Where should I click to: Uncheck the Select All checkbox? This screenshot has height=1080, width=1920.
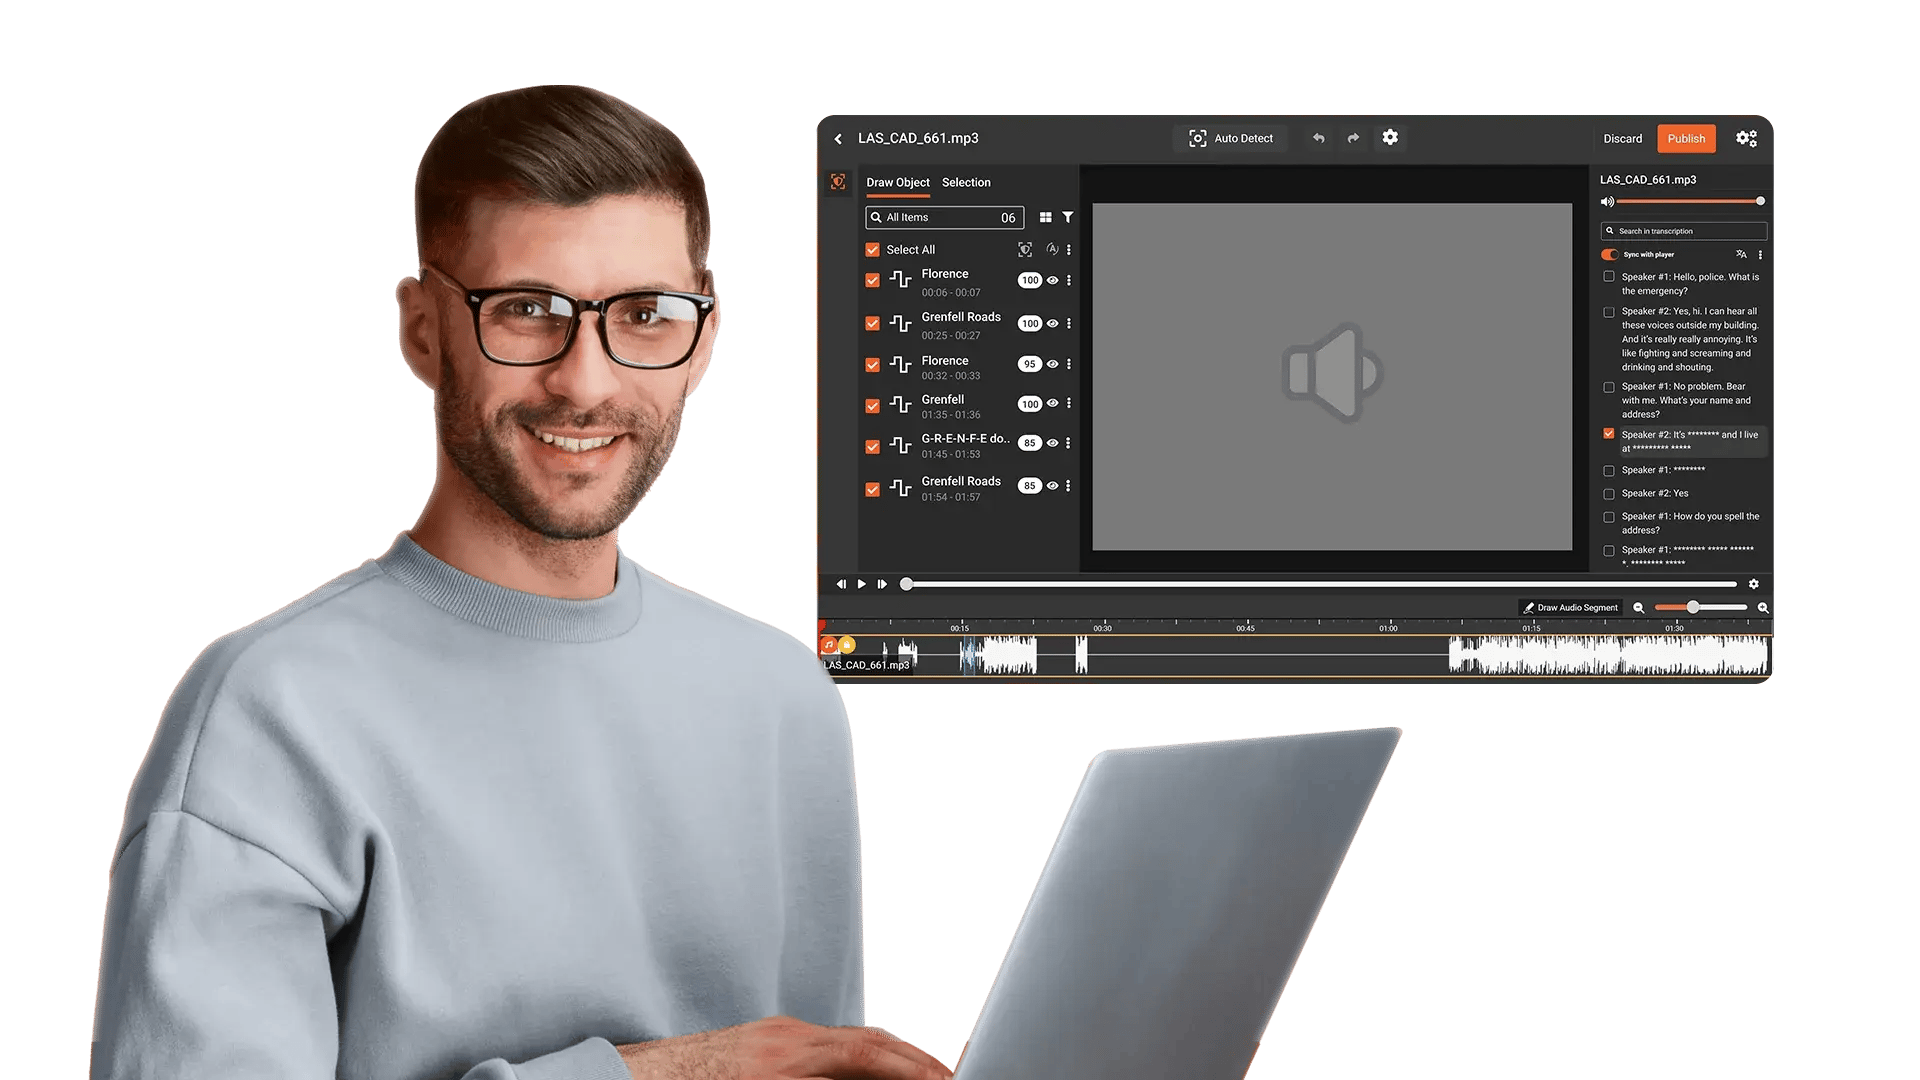(872, 250)
